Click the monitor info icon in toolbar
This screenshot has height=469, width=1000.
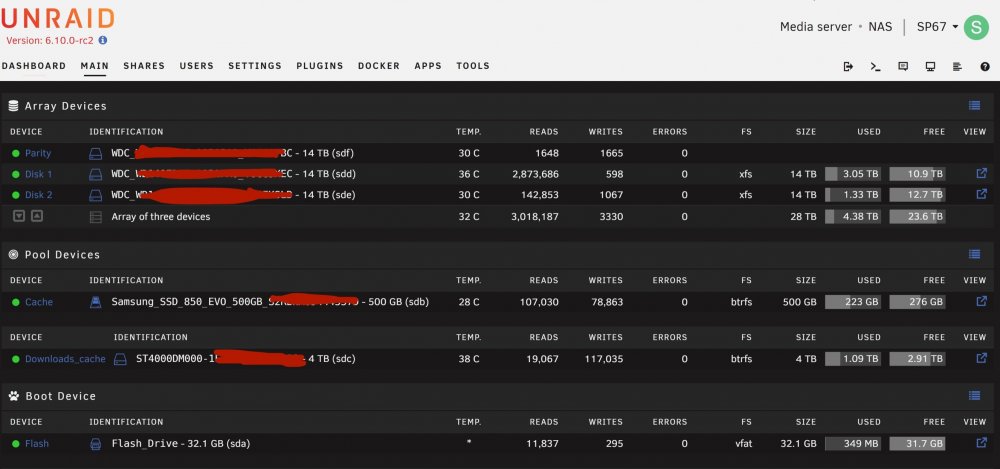930,66
